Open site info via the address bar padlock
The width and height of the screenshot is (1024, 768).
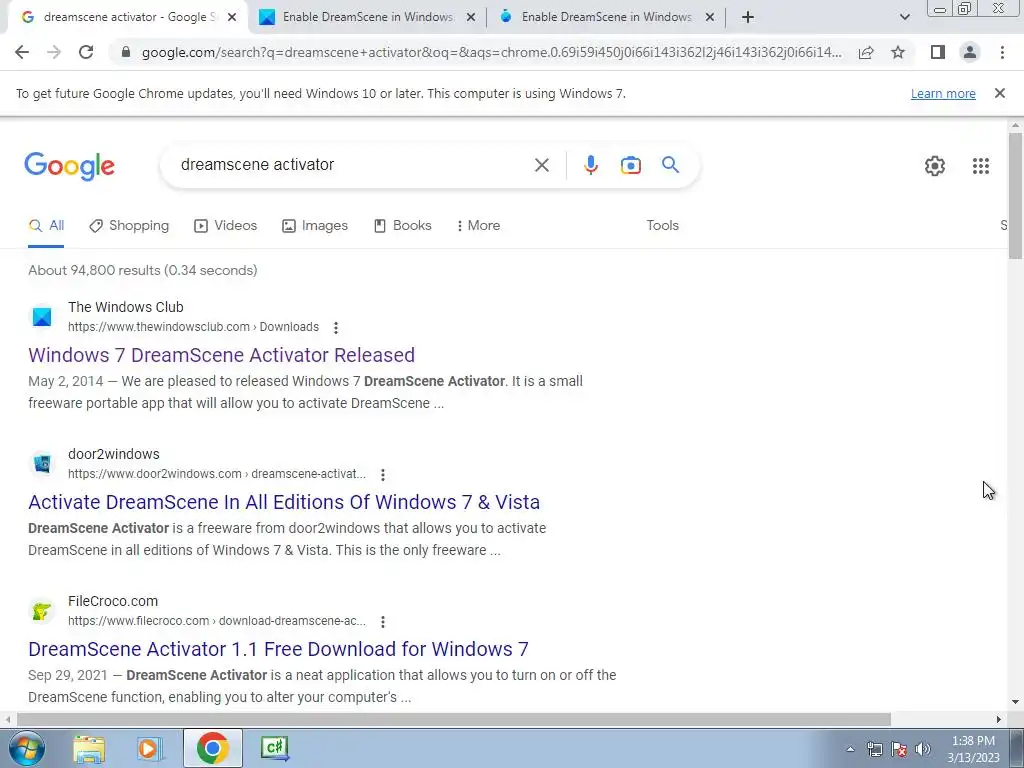[x=126, y=52]
